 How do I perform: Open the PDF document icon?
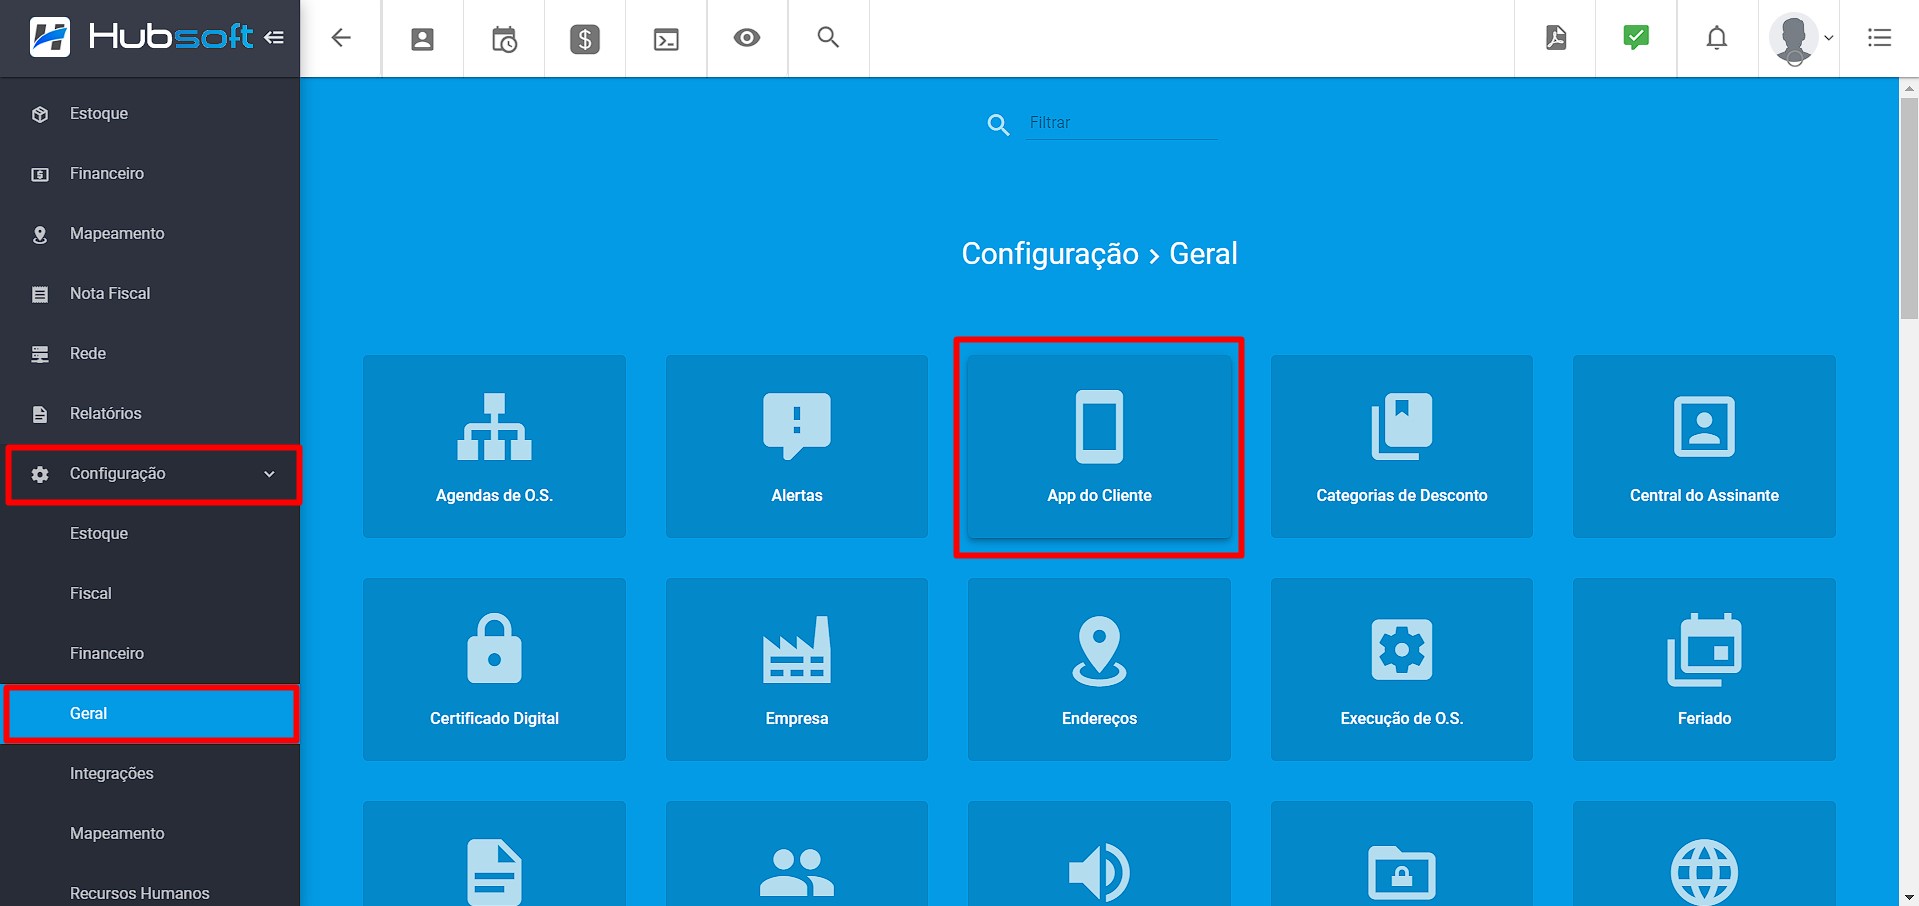coord(1556,38)
